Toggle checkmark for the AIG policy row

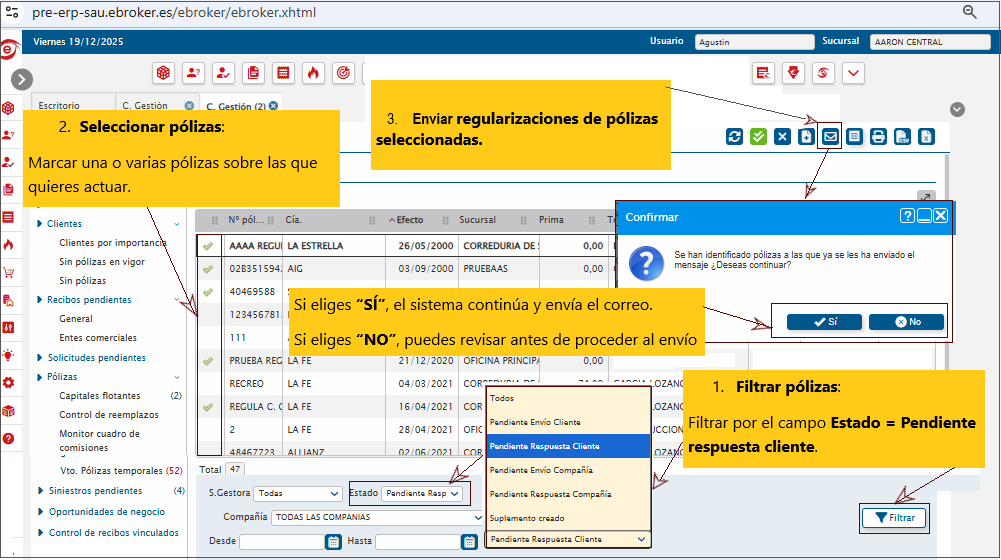[x=208, y=269]
